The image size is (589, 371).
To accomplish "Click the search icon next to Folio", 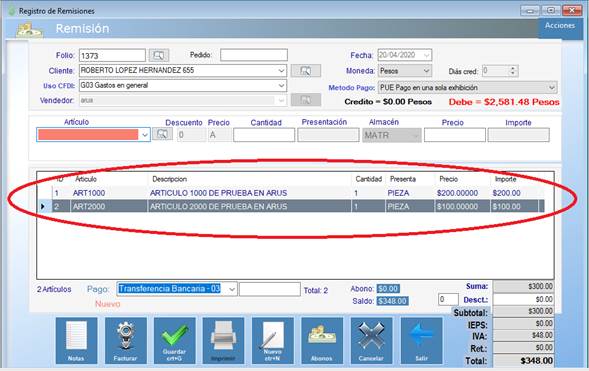I will 159,56.
